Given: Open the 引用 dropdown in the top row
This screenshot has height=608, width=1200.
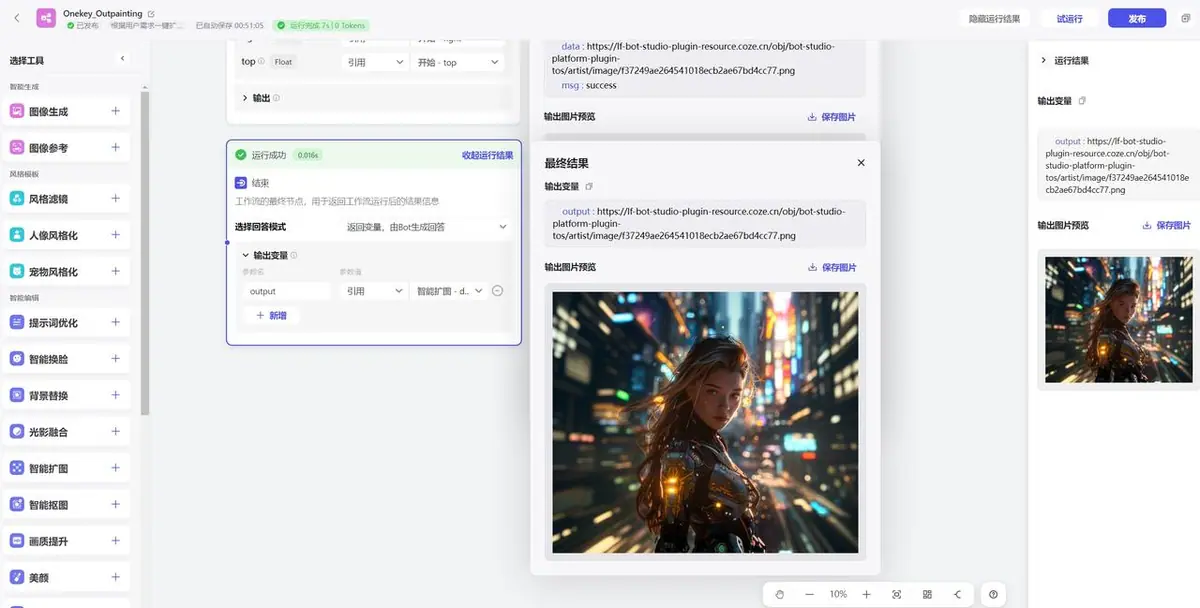Looking at the screenshot, I should (x=373, y=62).
